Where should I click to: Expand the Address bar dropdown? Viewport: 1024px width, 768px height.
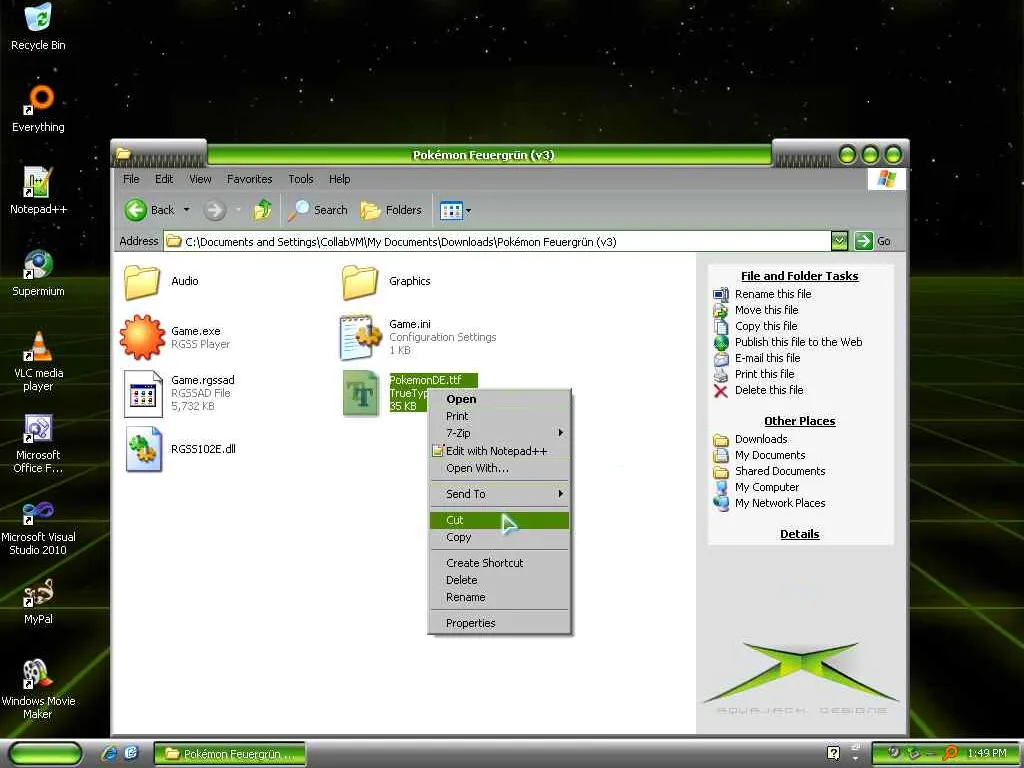click(839, 241)
